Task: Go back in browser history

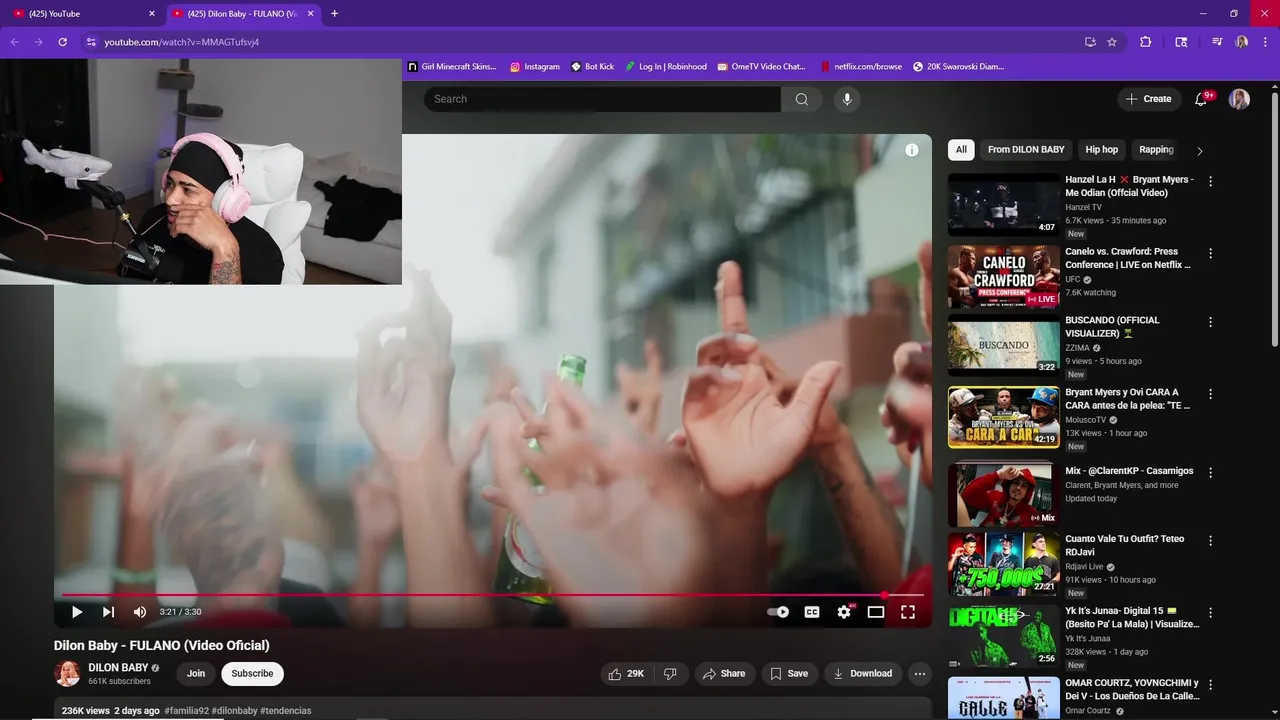Action: (14, 42)
